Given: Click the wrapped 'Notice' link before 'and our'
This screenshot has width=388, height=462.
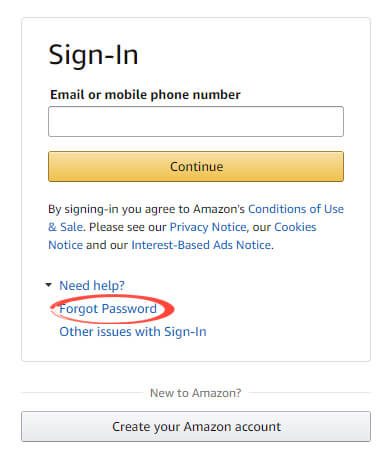Looking at the screenshot, I should [65, 245].
